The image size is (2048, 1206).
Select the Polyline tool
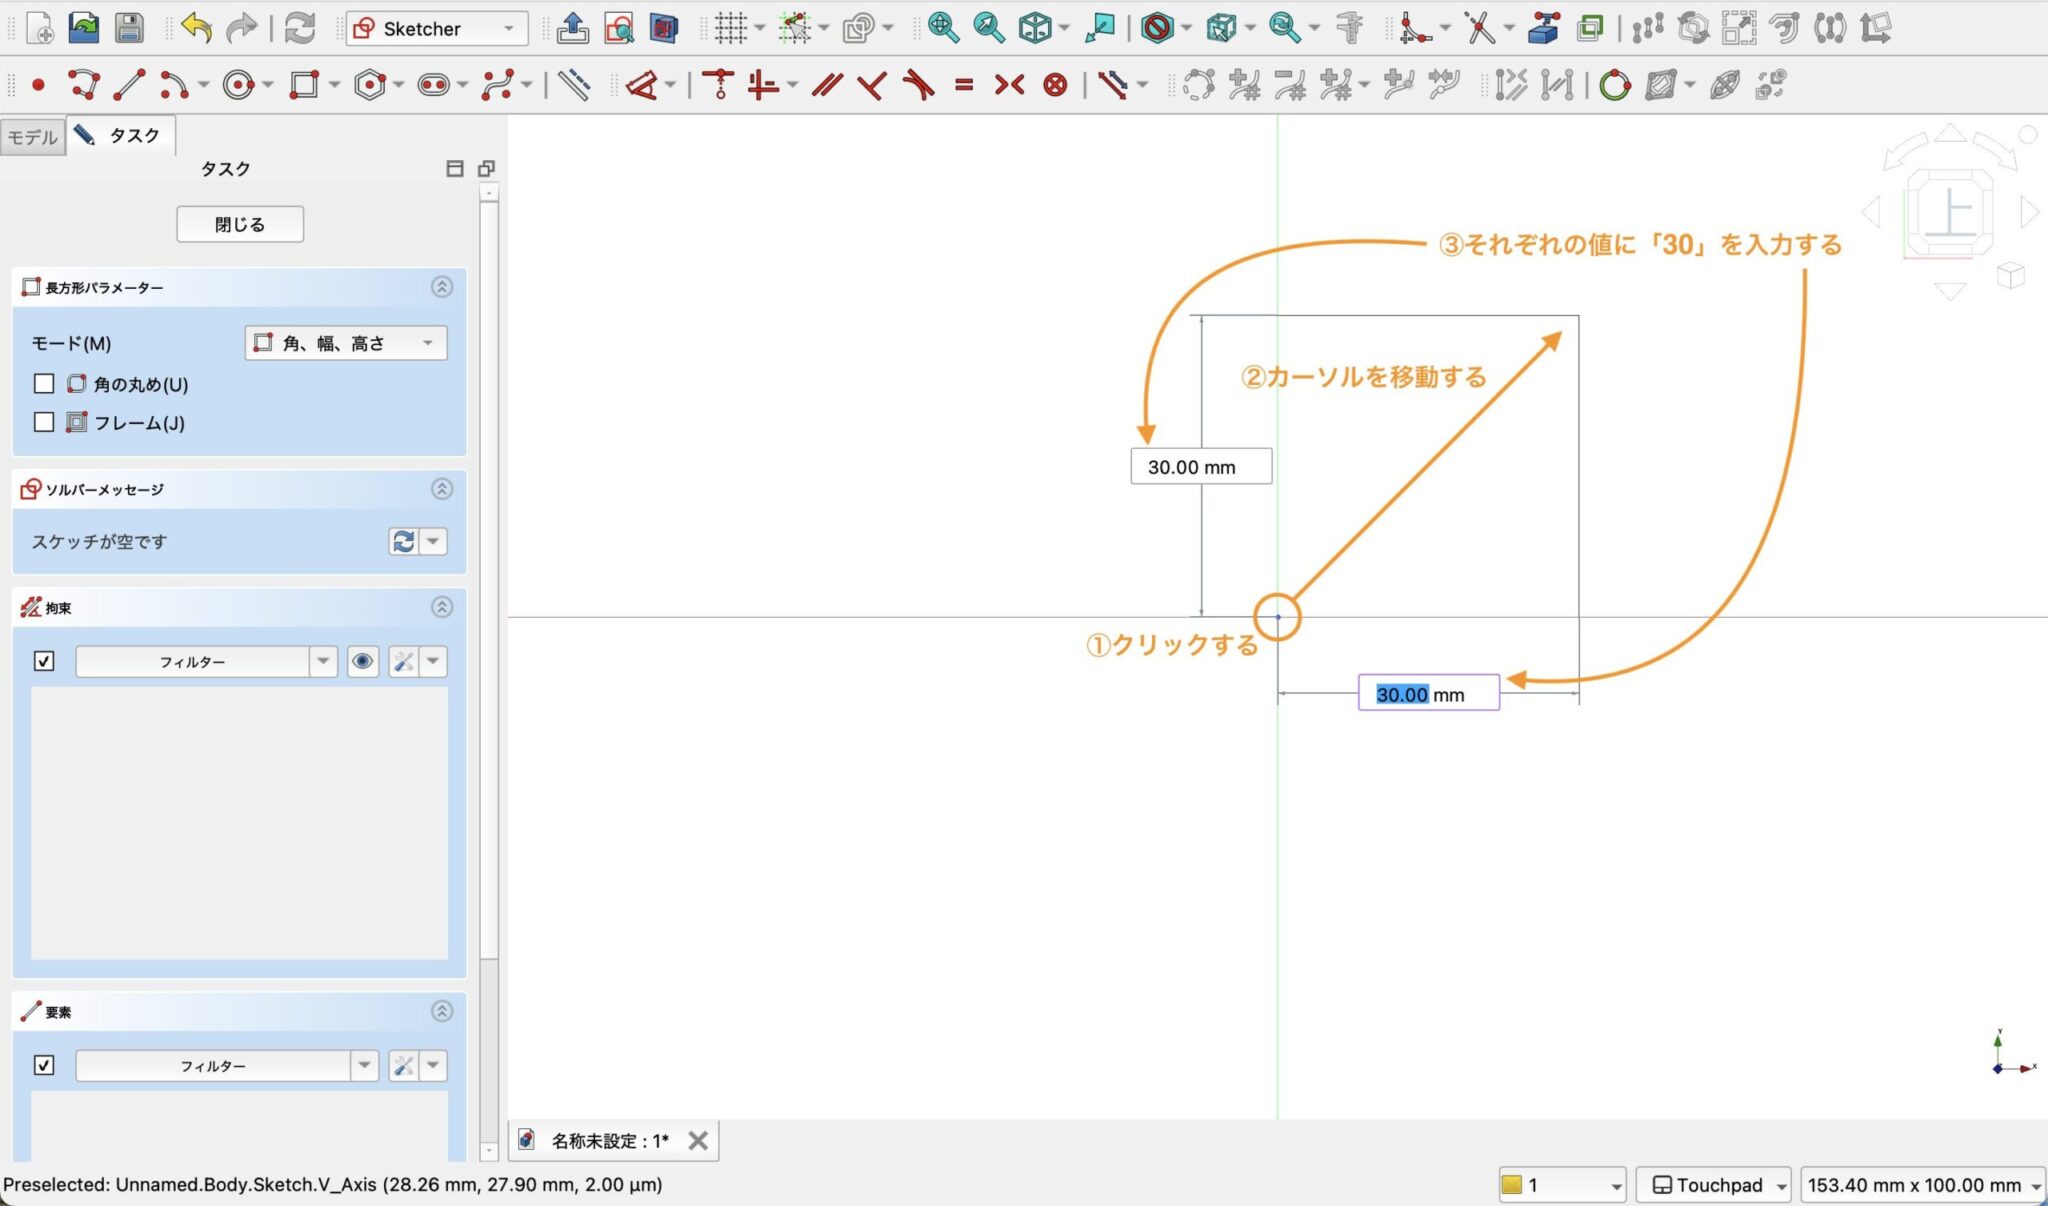point(84,85)
